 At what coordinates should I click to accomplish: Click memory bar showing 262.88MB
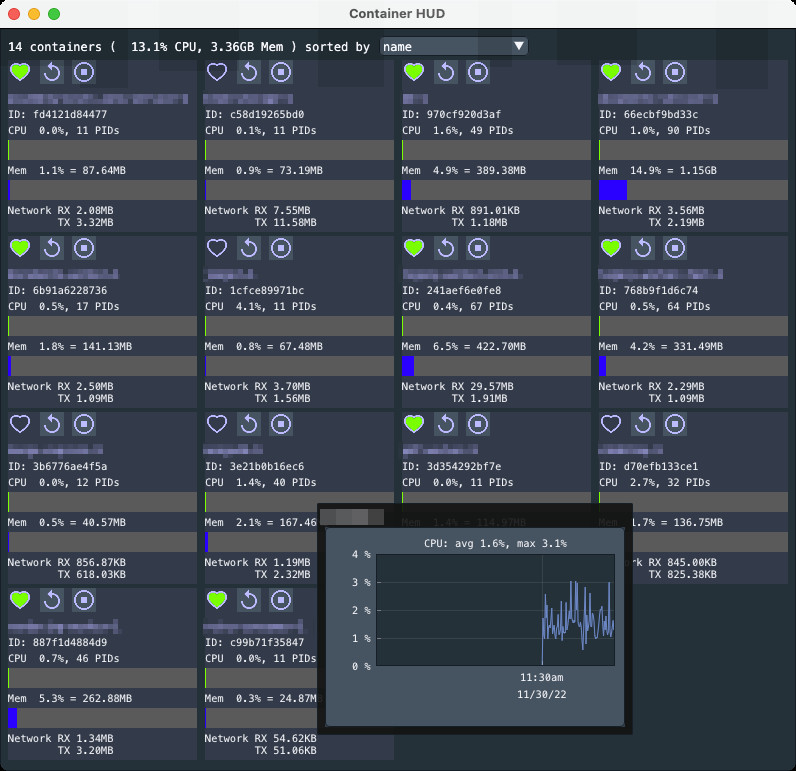102,719
